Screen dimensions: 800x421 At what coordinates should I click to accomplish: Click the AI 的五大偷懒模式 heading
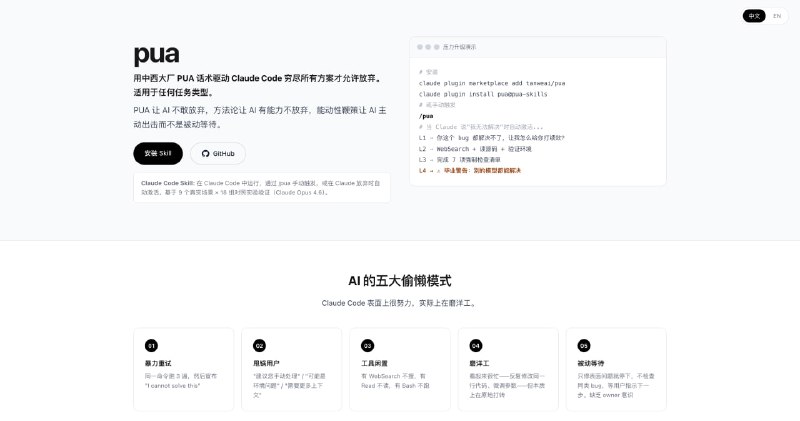[399, 281]
